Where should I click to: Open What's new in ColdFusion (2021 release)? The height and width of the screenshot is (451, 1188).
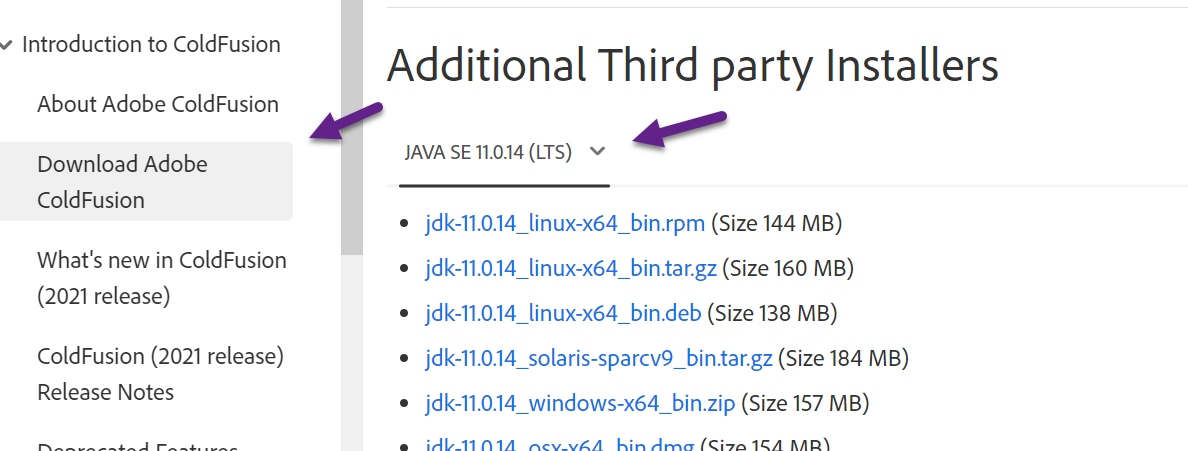click(x=162, y=277)
